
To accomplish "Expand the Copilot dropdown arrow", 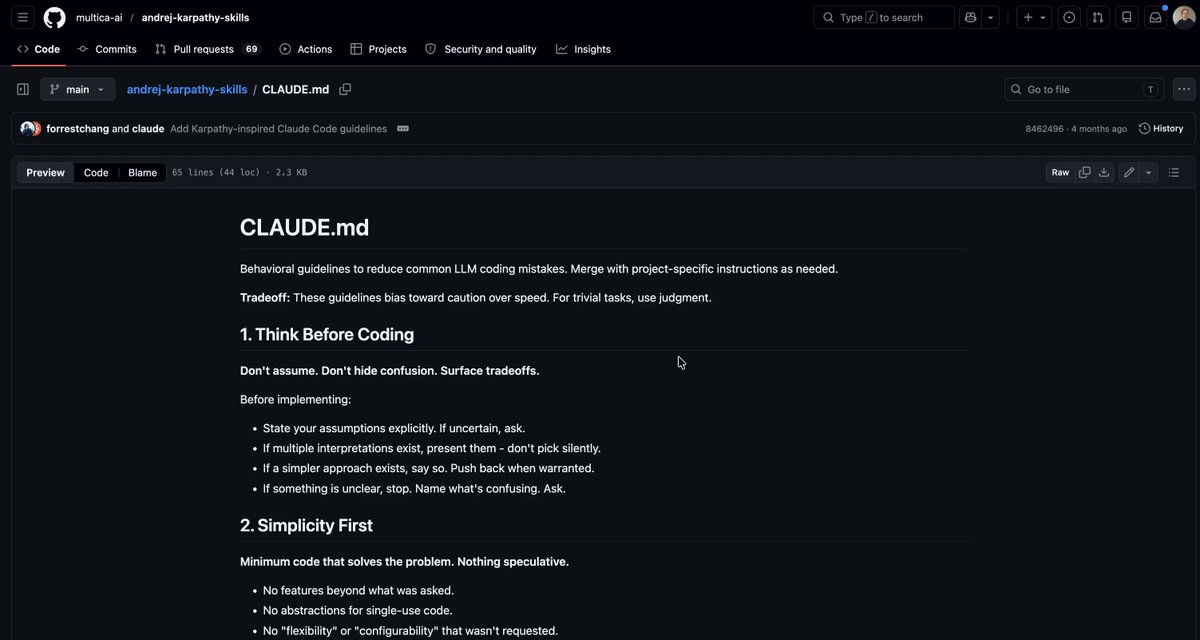I will [990, 17].
